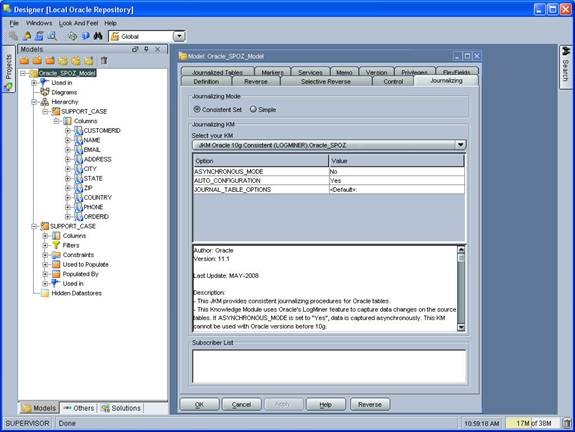Image resolution: width=575 pixels, height=432 pixels.
Task: Expand the NAME column node
Action: (x=67, y=140)
